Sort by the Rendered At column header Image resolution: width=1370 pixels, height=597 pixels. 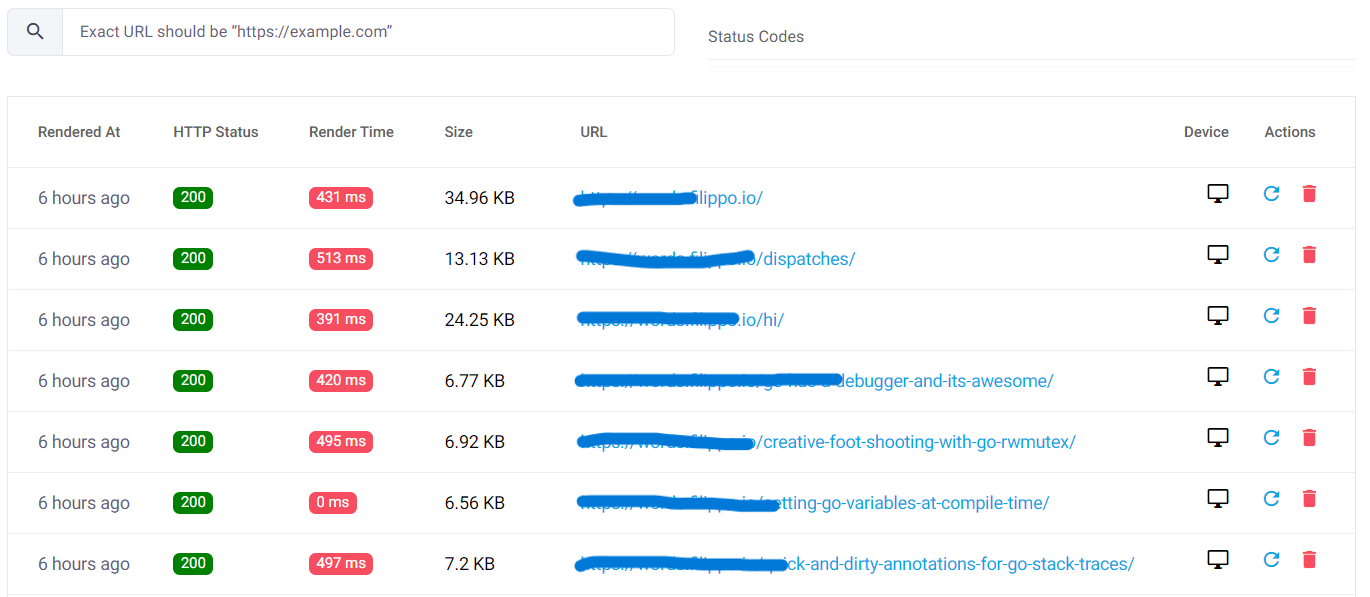click(x=79, y=132)
